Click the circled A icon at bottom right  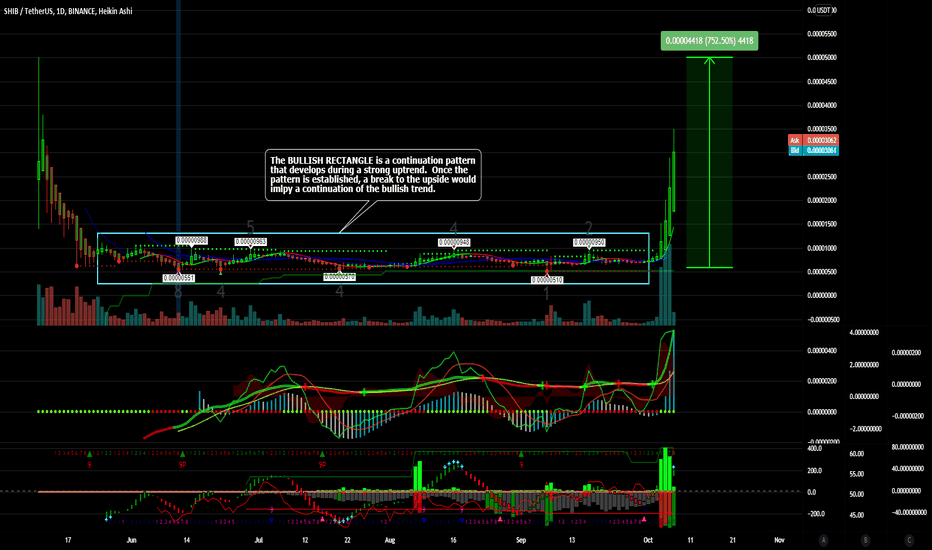823,540
